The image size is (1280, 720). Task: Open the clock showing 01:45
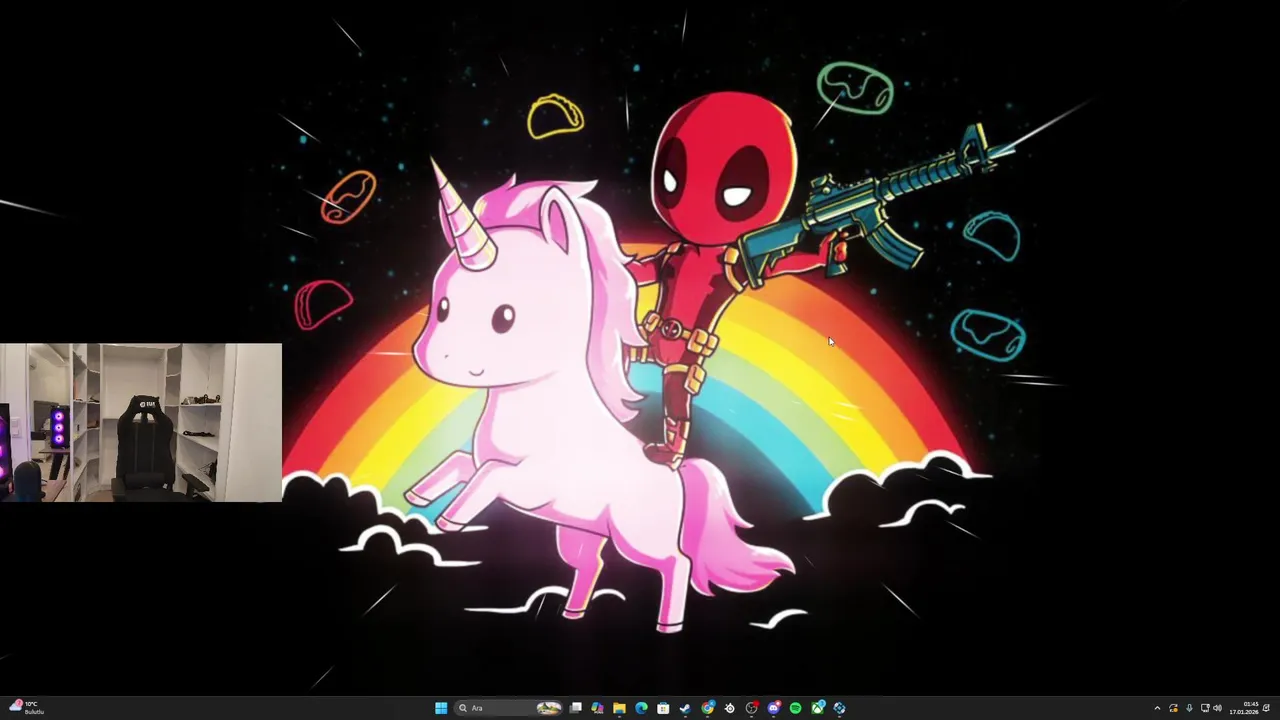1245,708
